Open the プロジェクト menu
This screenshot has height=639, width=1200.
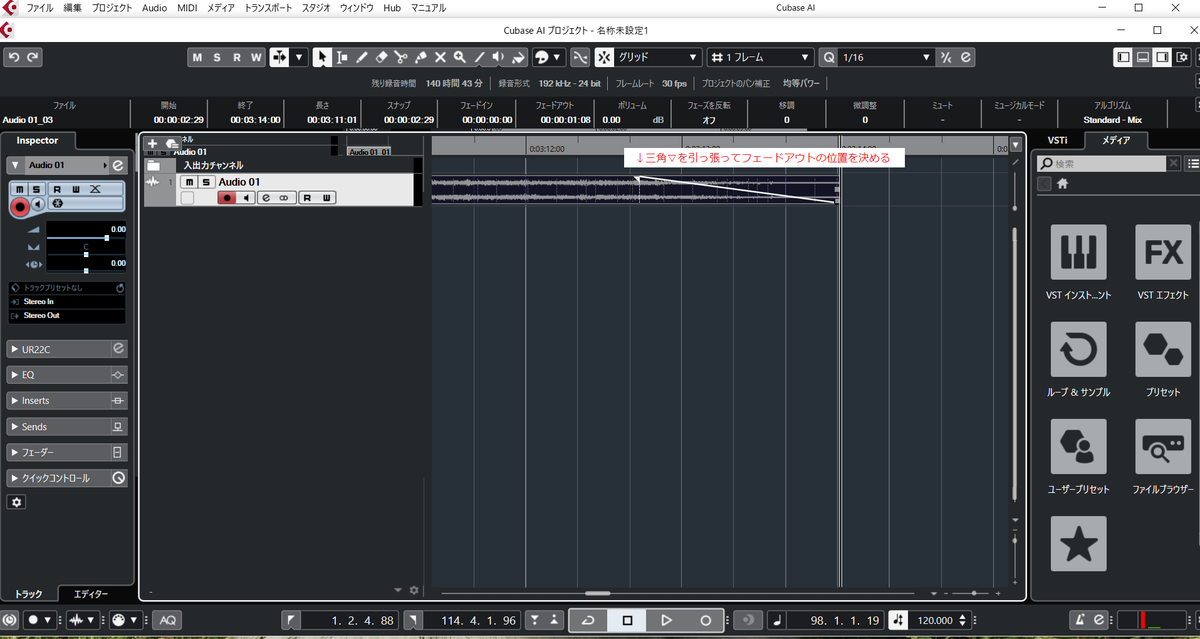pyautogui.click(x=111, y=7)
